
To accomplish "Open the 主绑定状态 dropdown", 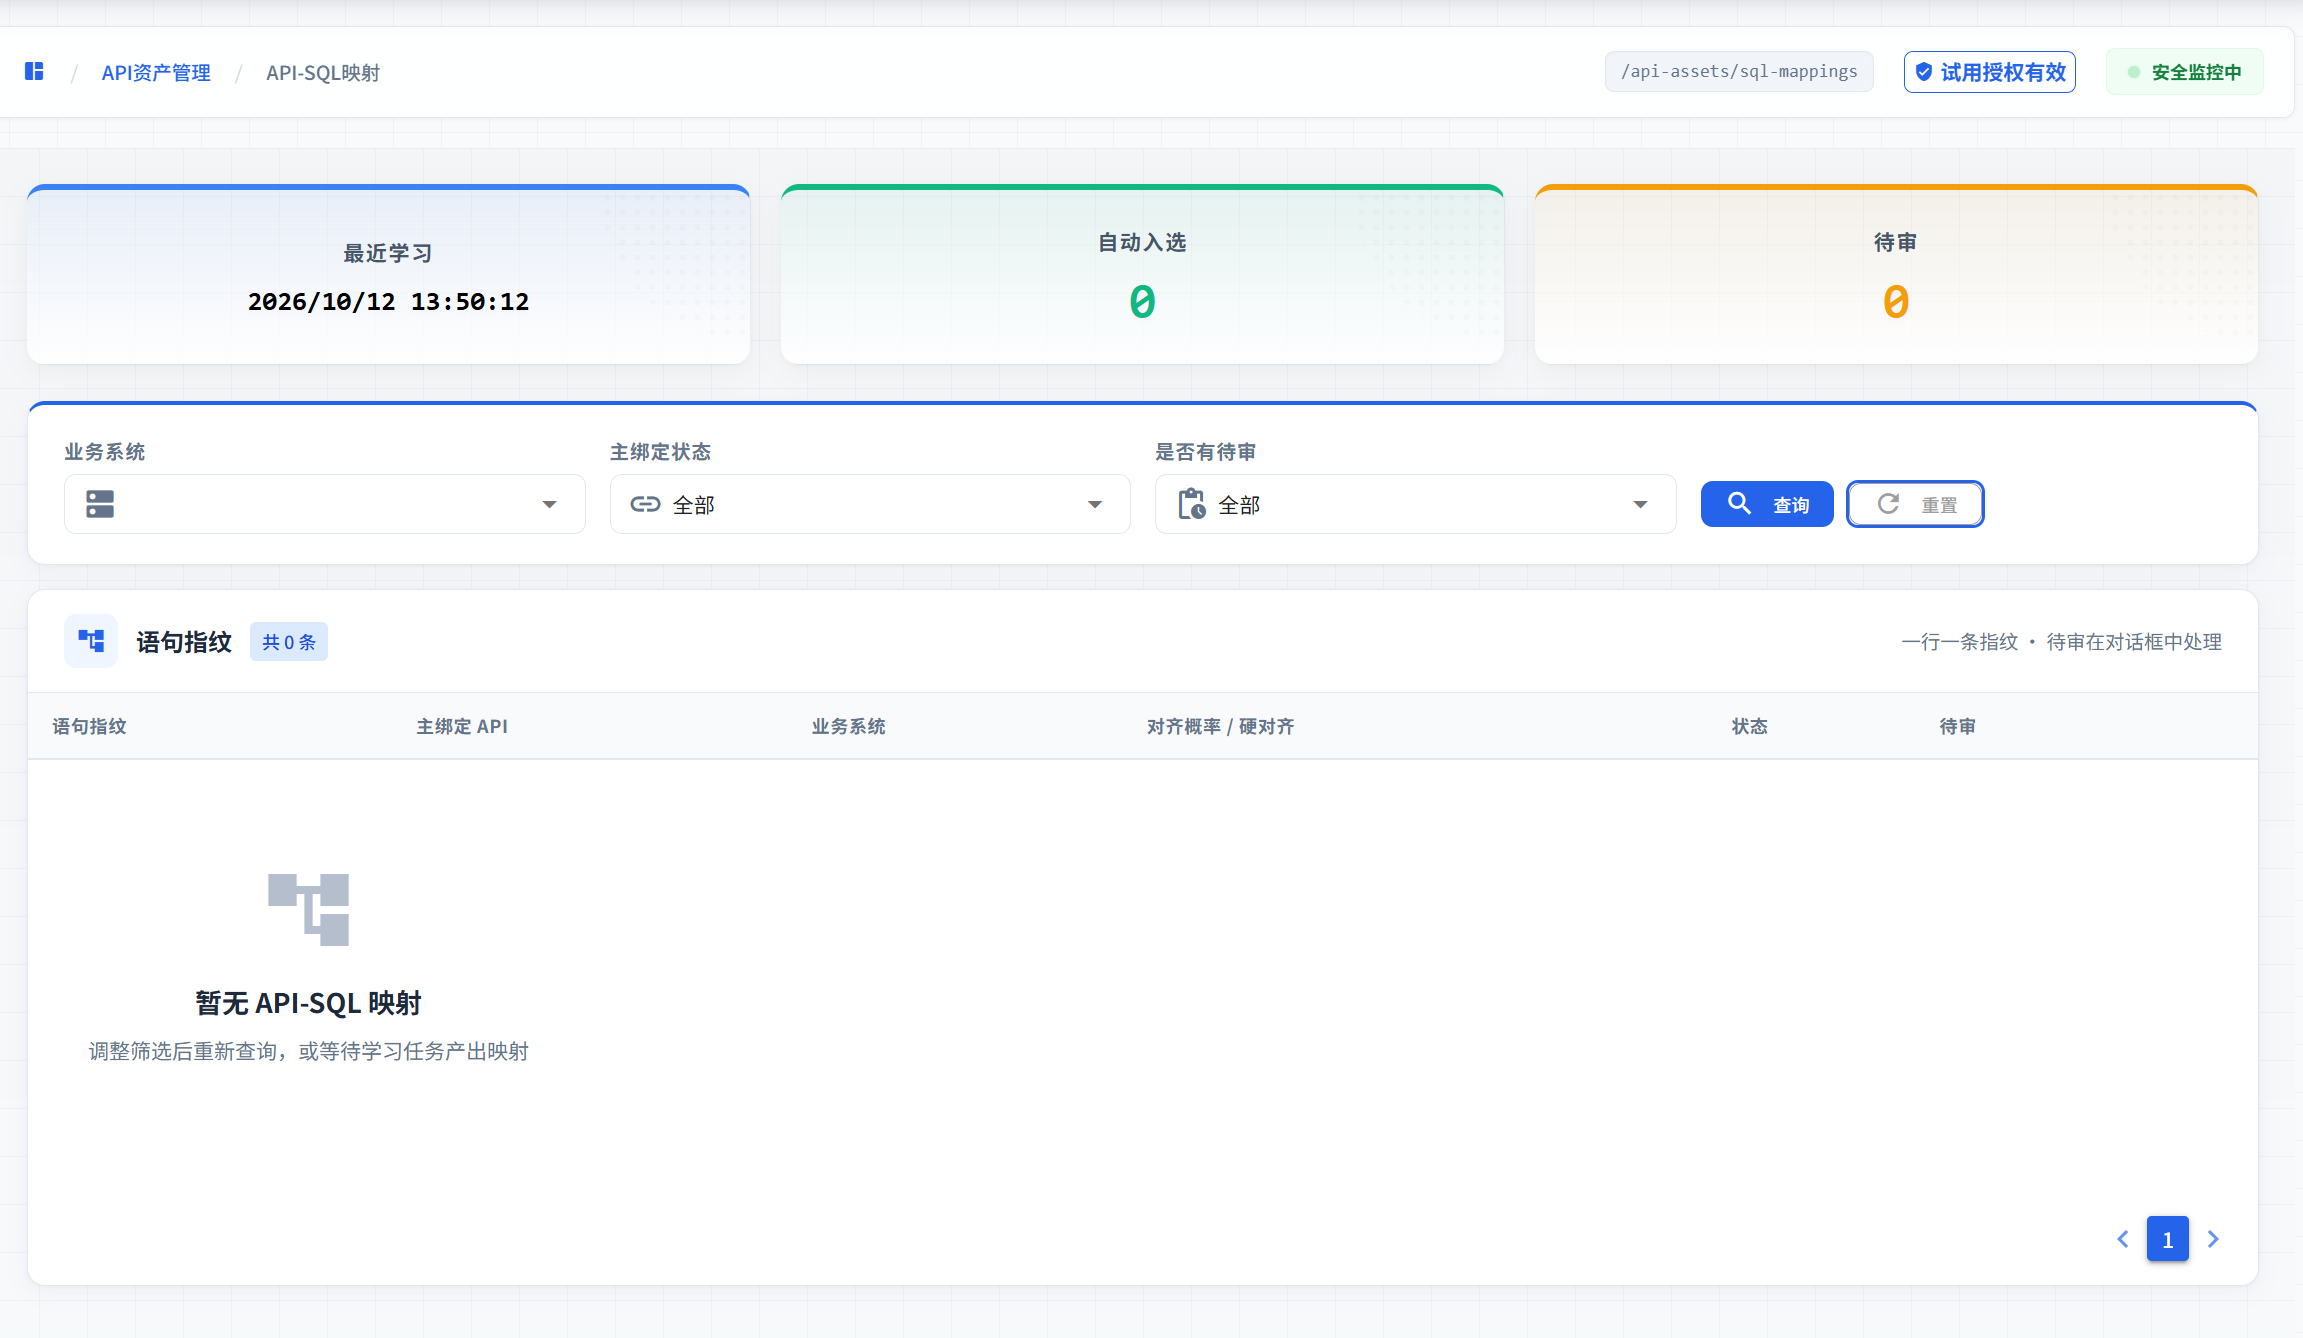I will click(870, 504).
